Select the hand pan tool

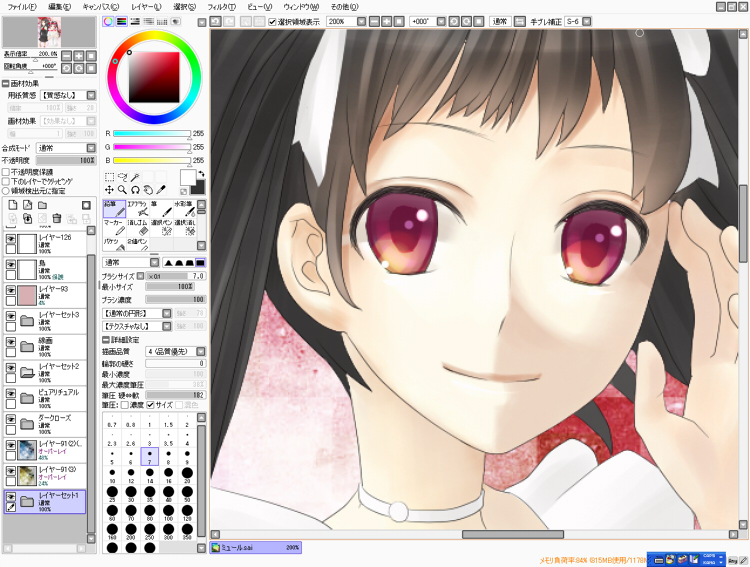click(148, 189)
